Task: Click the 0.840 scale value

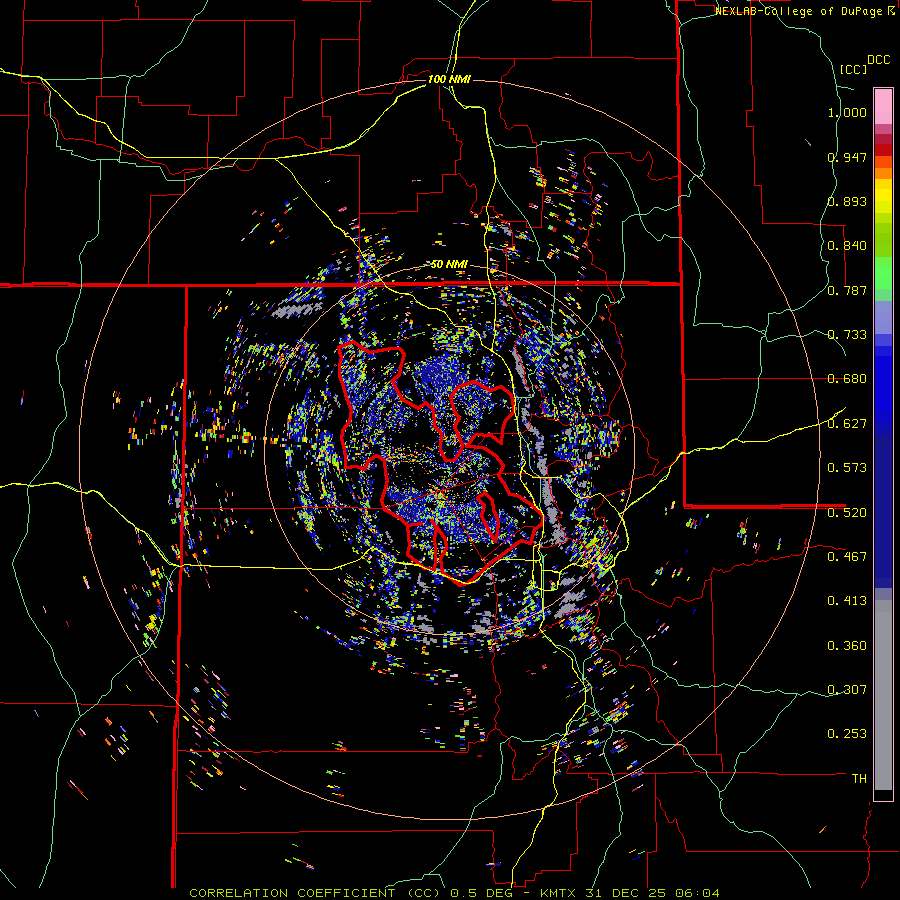Action: [847, 246]
